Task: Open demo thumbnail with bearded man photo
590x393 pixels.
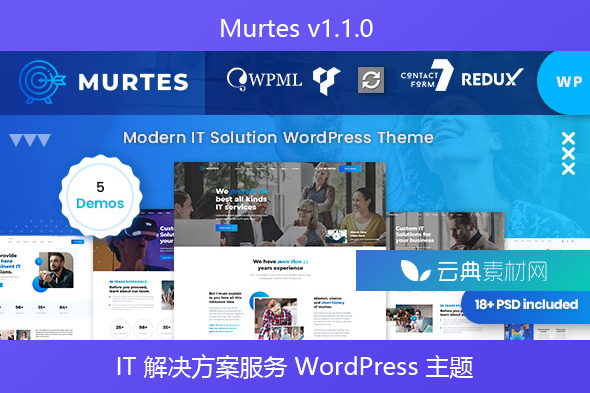Action: pos(46,288)
